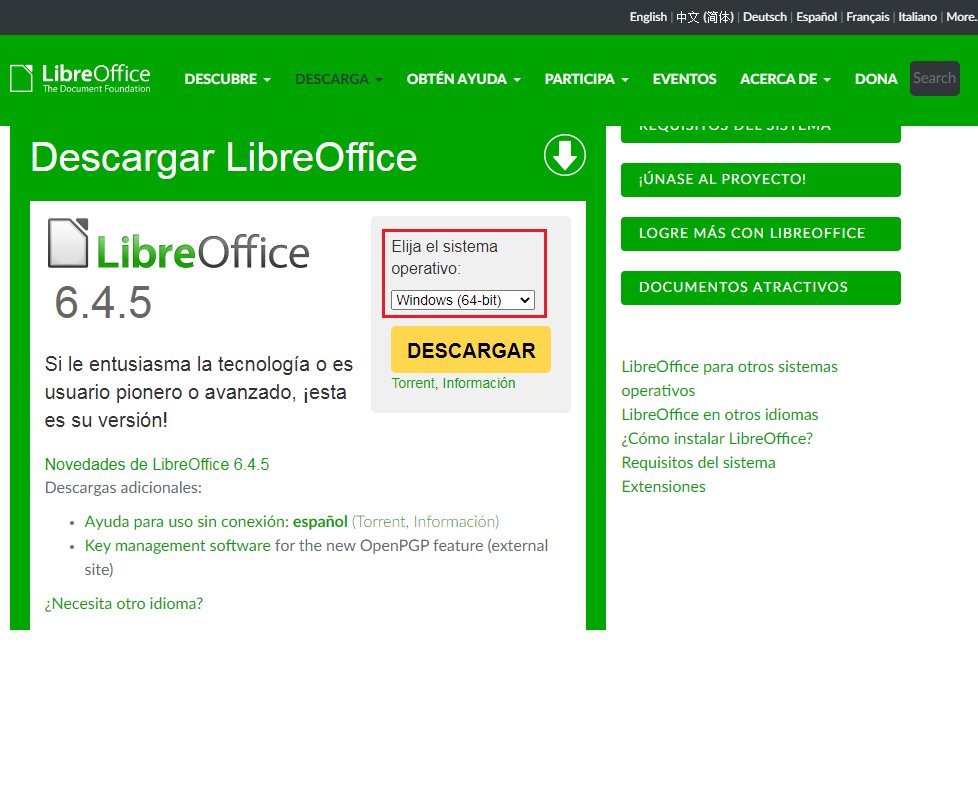Switch language to Français
Image resolution: width=978 pixels, height=800 pixels.
click(x=868, y=17)
